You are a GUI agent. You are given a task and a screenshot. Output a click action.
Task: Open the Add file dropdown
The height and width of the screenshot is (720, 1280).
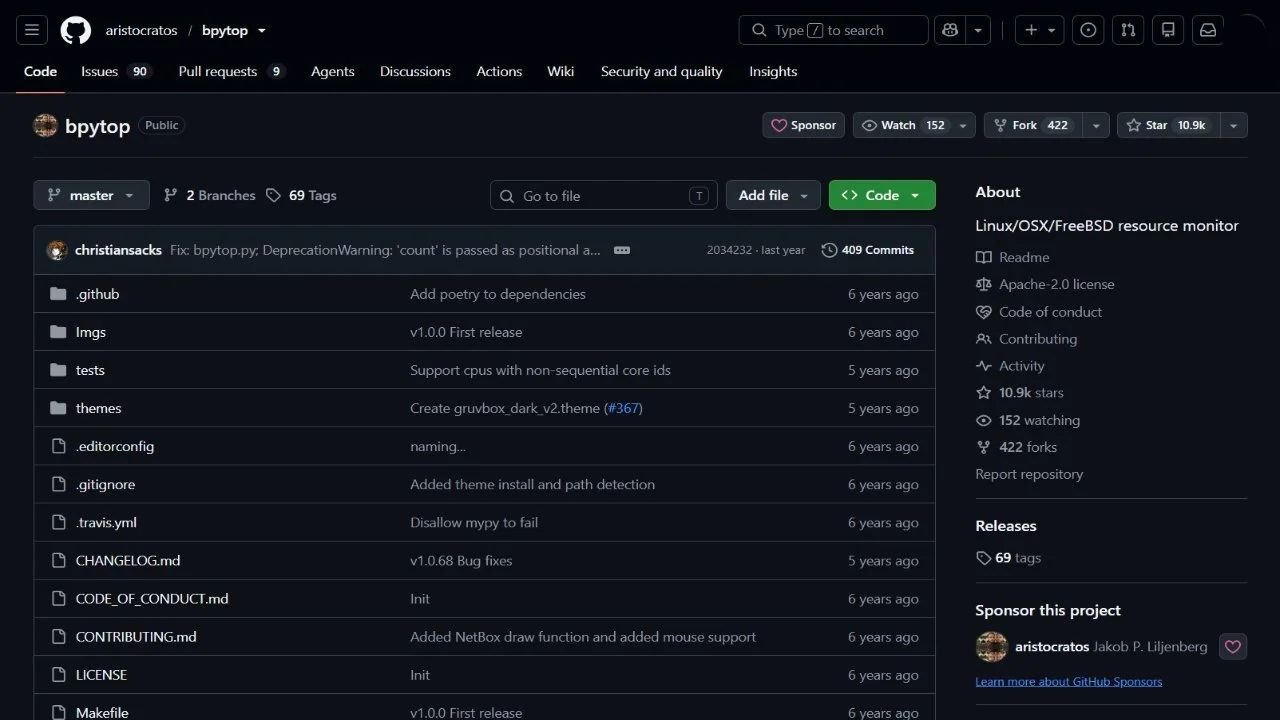773,195
